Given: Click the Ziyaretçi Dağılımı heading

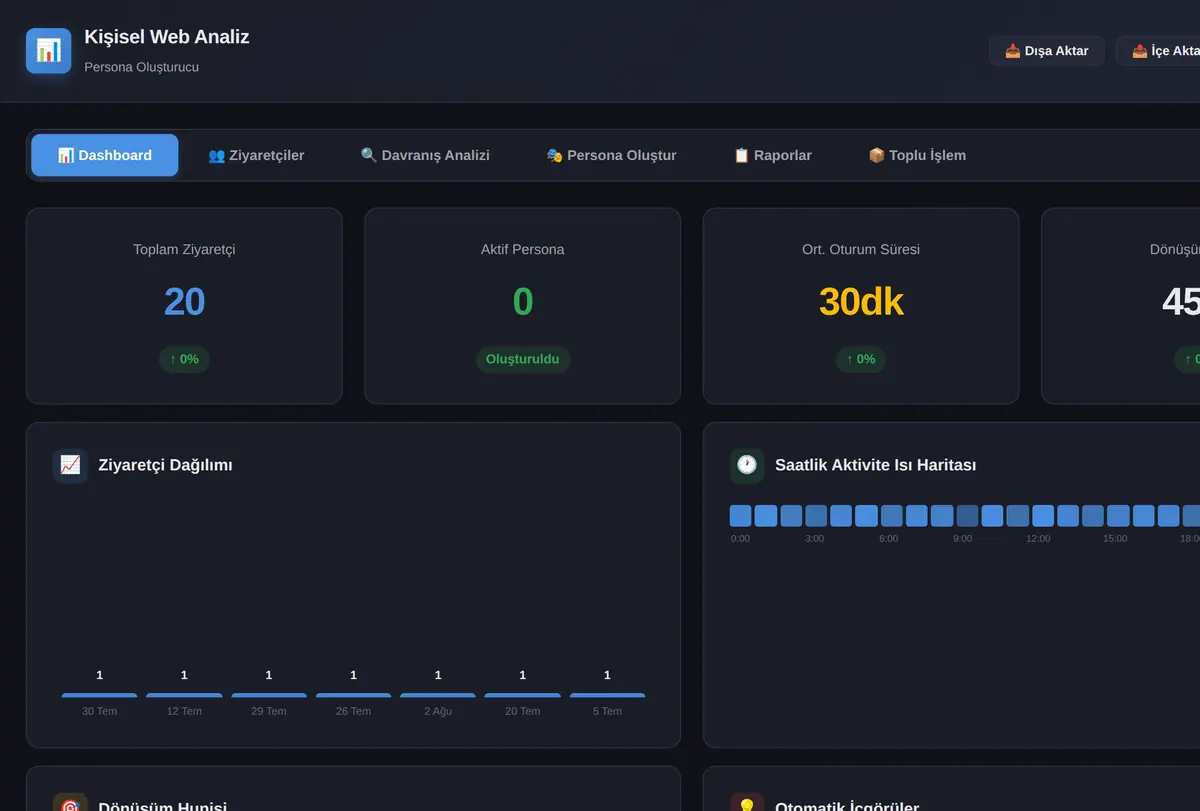Looking at the screenshot, I should tap(166, 465).
